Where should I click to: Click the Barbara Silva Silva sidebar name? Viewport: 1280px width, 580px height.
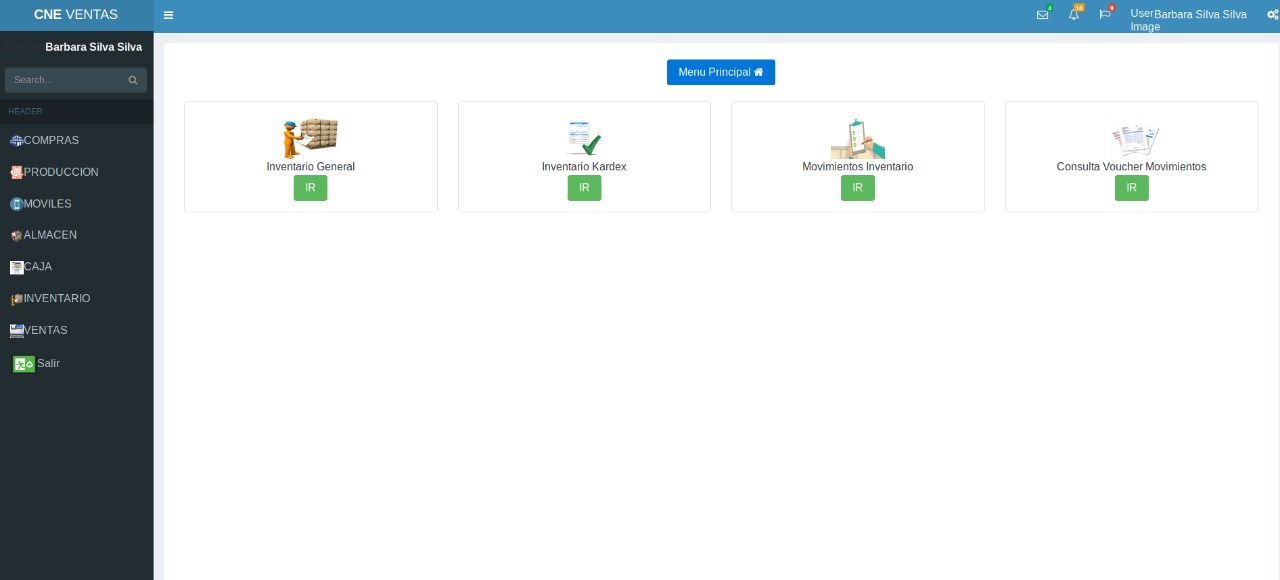[93, 47]
